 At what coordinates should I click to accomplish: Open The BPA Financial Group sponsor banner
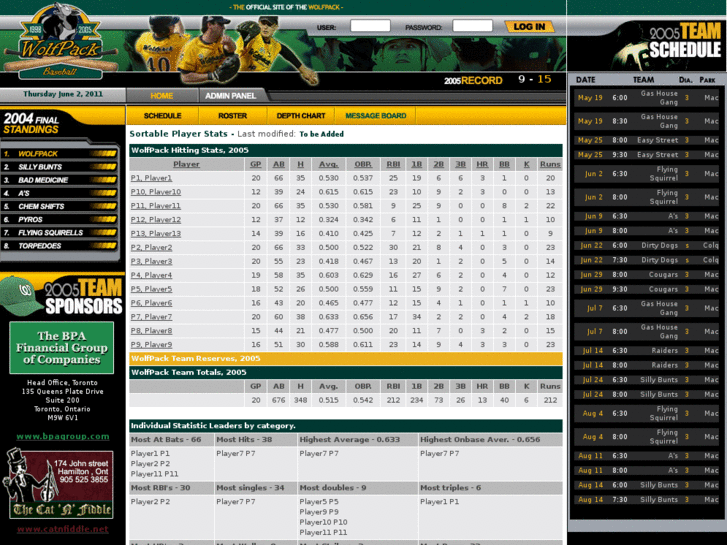[x=62, y=347]
